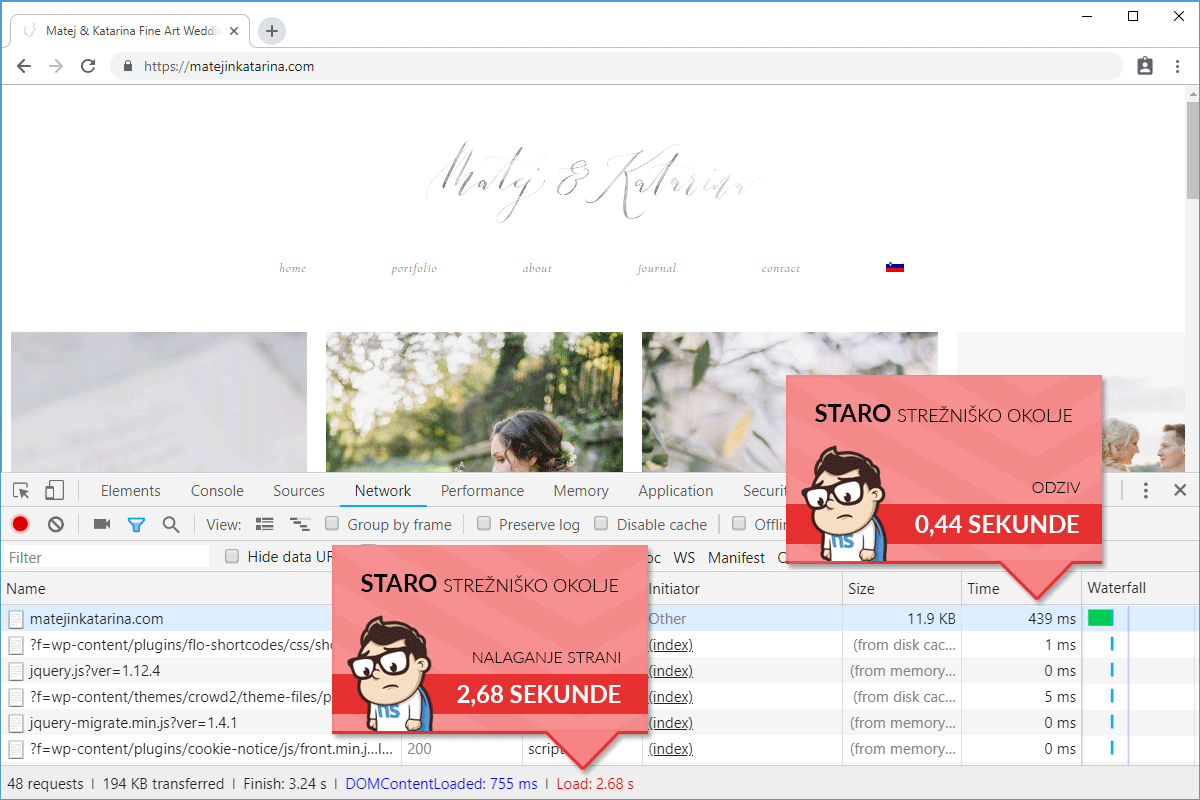This screenshot has height=800, width=1200.
Task: Stop network recording with red button
Action: point(21,524)
